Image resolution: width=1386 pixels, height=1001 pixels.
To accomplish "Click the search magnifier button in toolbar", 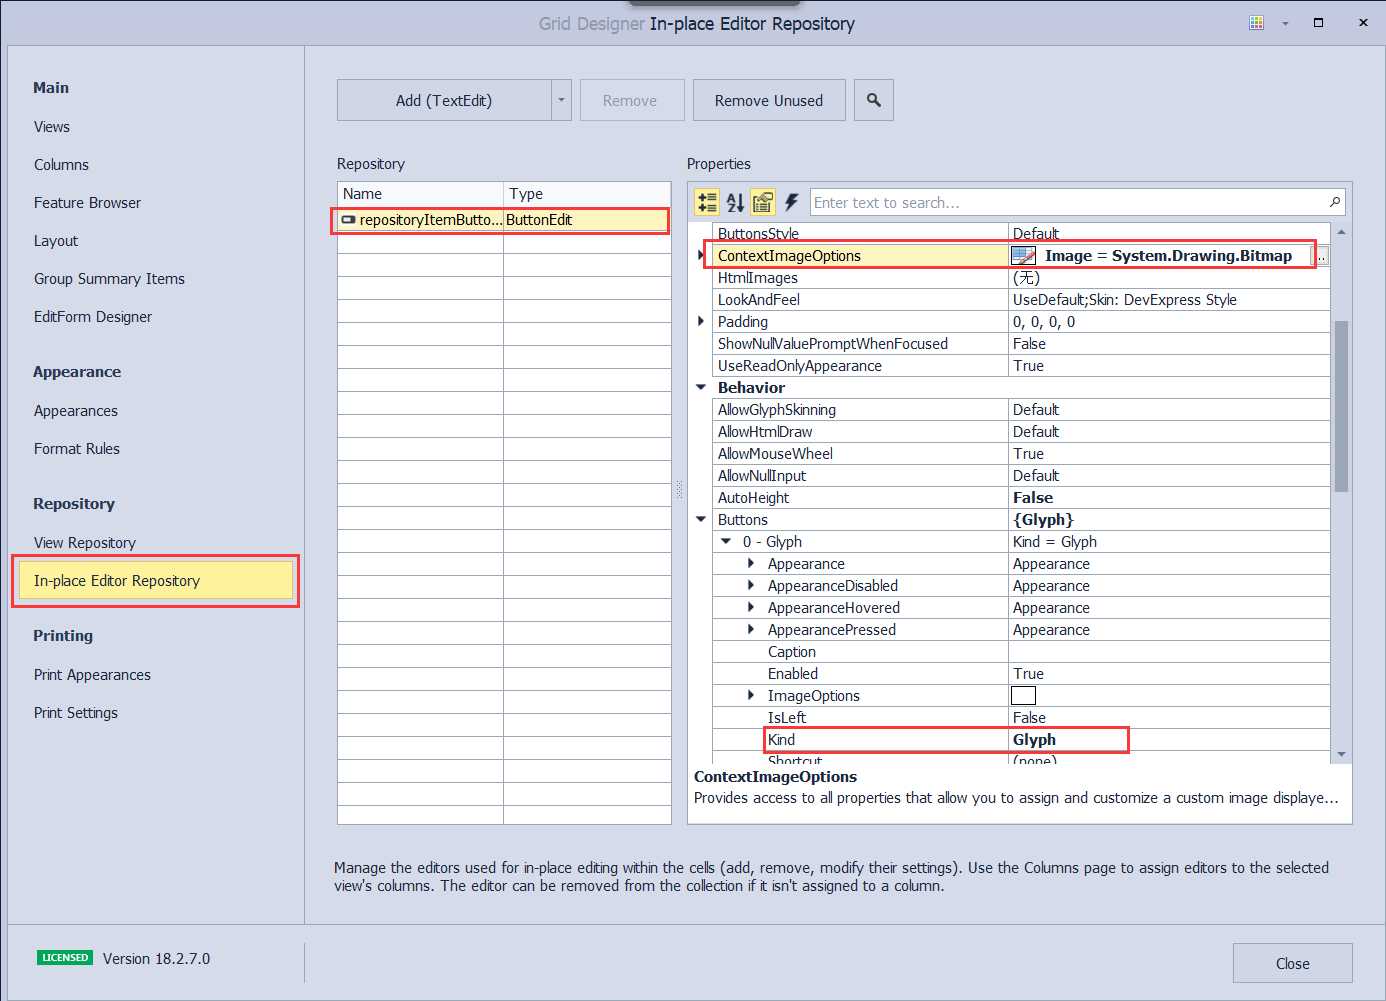I will (x=873, y=100).
